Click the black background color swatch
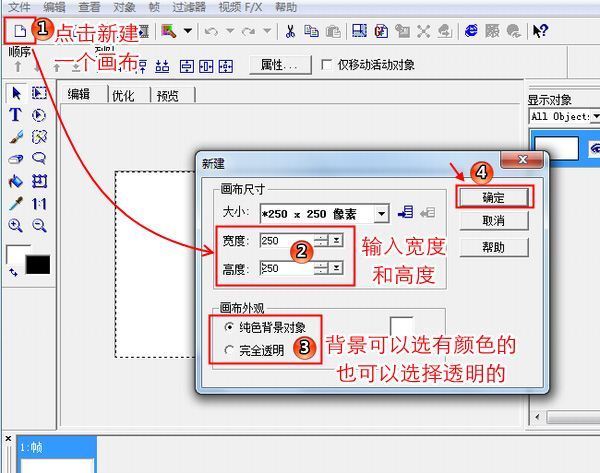This screenshot has height=473, width=600. click(38, 264)
